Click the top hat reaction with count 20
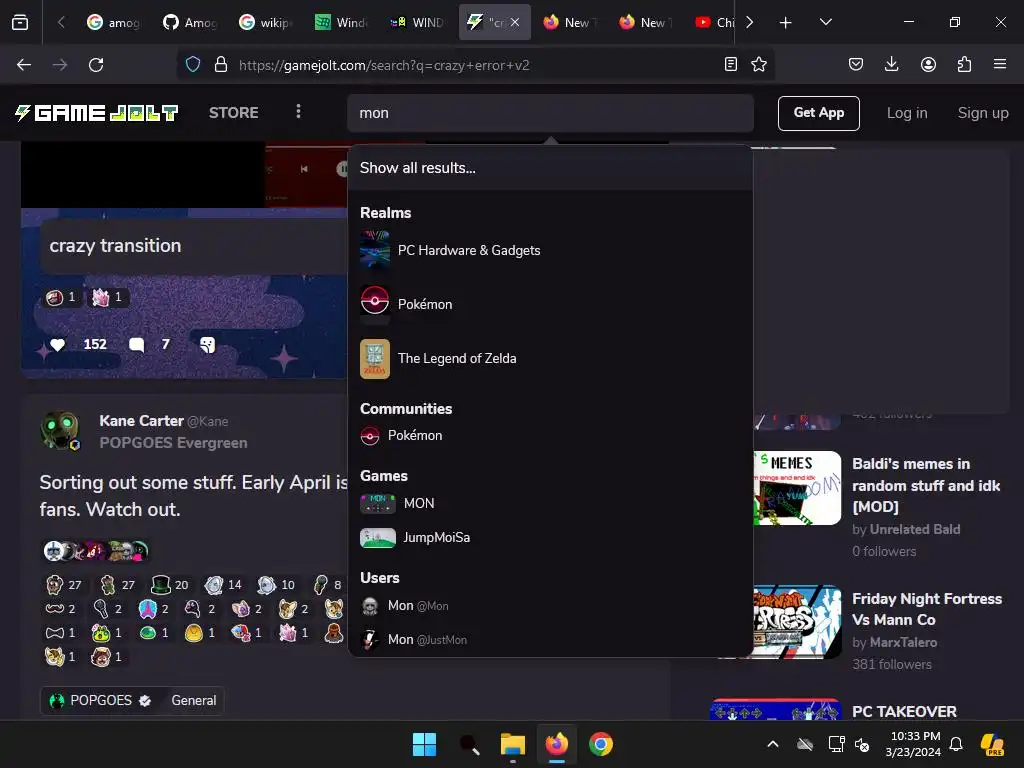Screen dimensions: 1024x768 tap(169, 584)
